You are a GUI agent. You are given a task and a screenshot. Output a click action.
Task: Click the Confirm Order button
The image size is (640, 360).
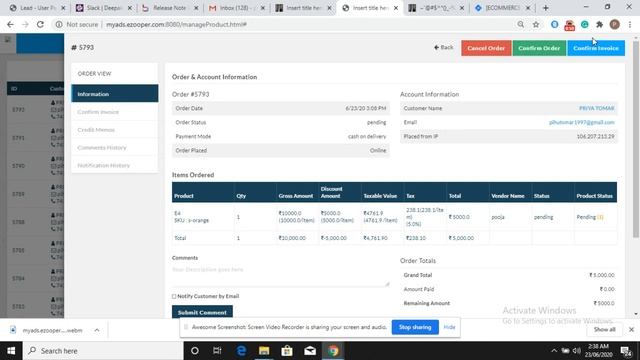[539, 48]
